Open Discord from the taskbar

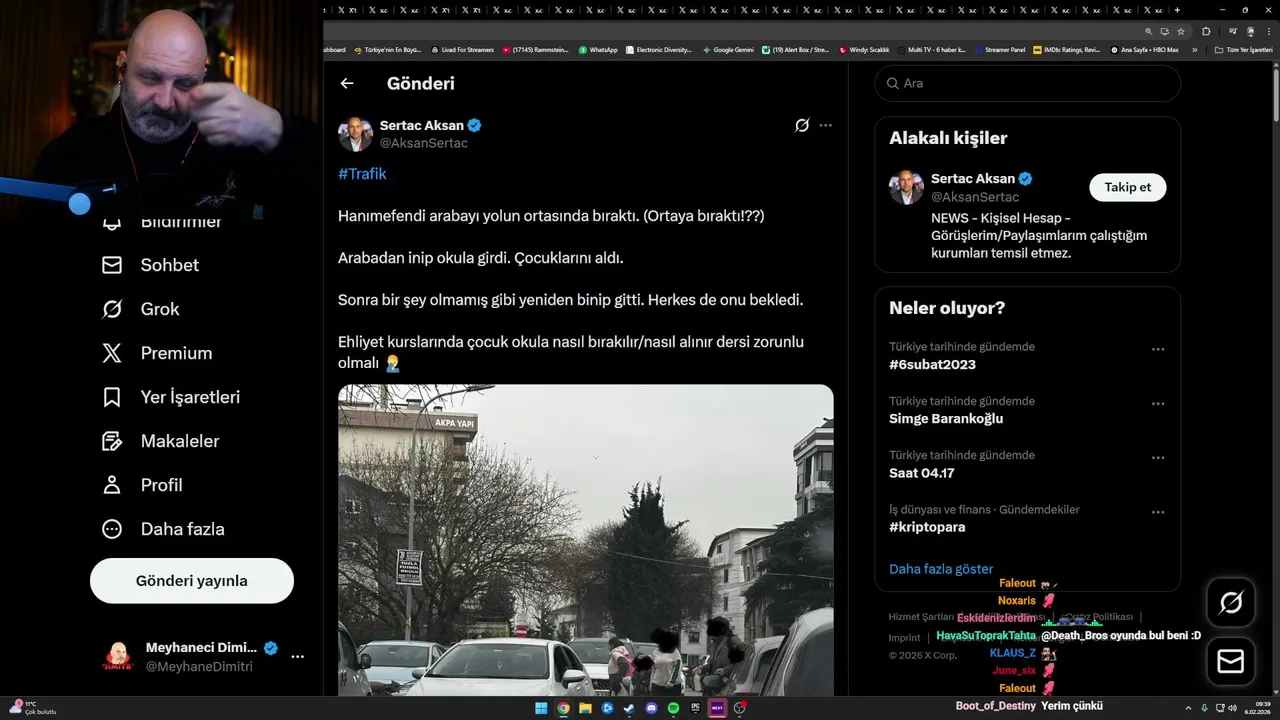pyautogui.click(x=651, y=708)
